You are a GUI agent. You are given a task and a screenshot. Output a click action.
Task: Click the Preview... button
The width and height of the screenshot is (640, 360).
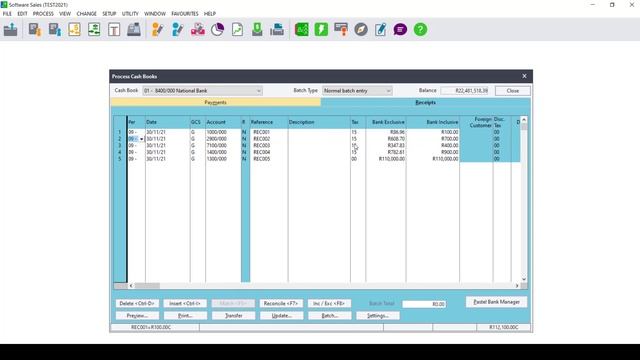137,316
